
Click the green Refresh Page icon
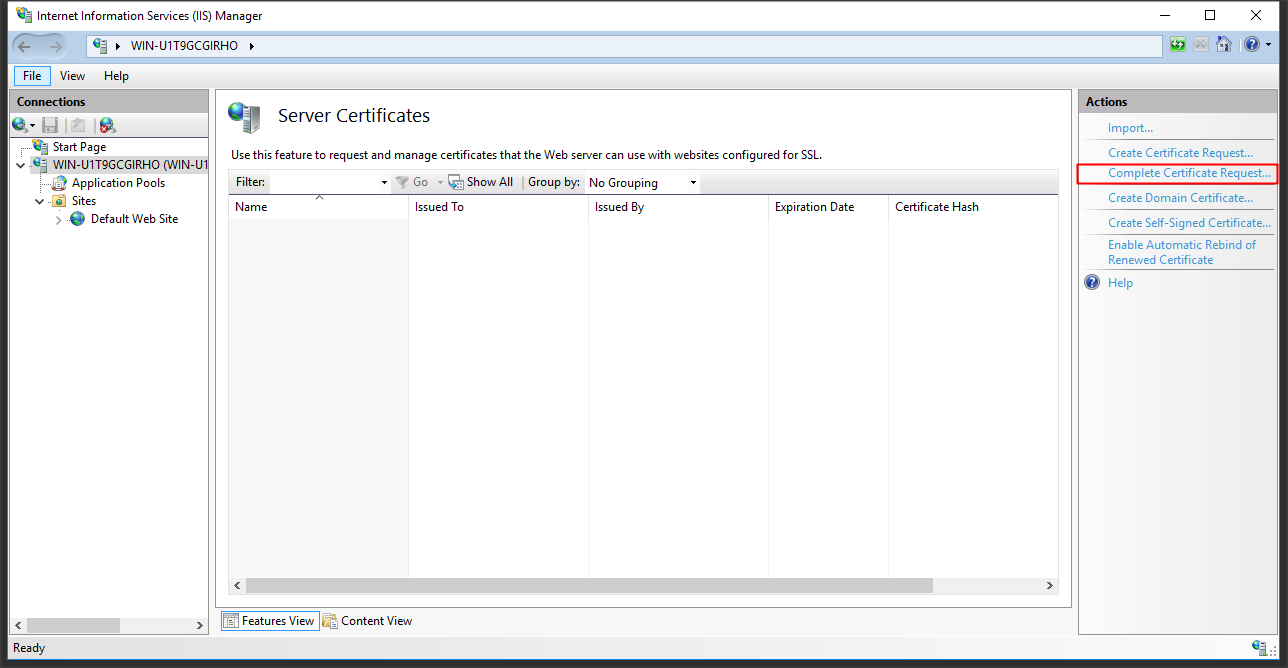click(1177, 45)
